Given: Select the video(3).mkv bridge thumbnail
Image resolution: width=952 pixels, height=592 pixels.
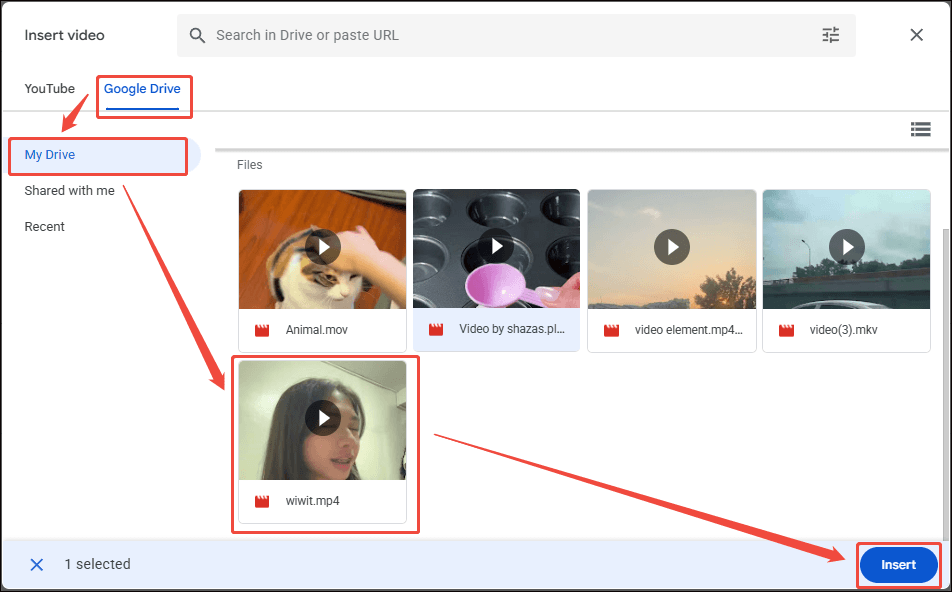Looking at the screenshot, I should [846, 249].
